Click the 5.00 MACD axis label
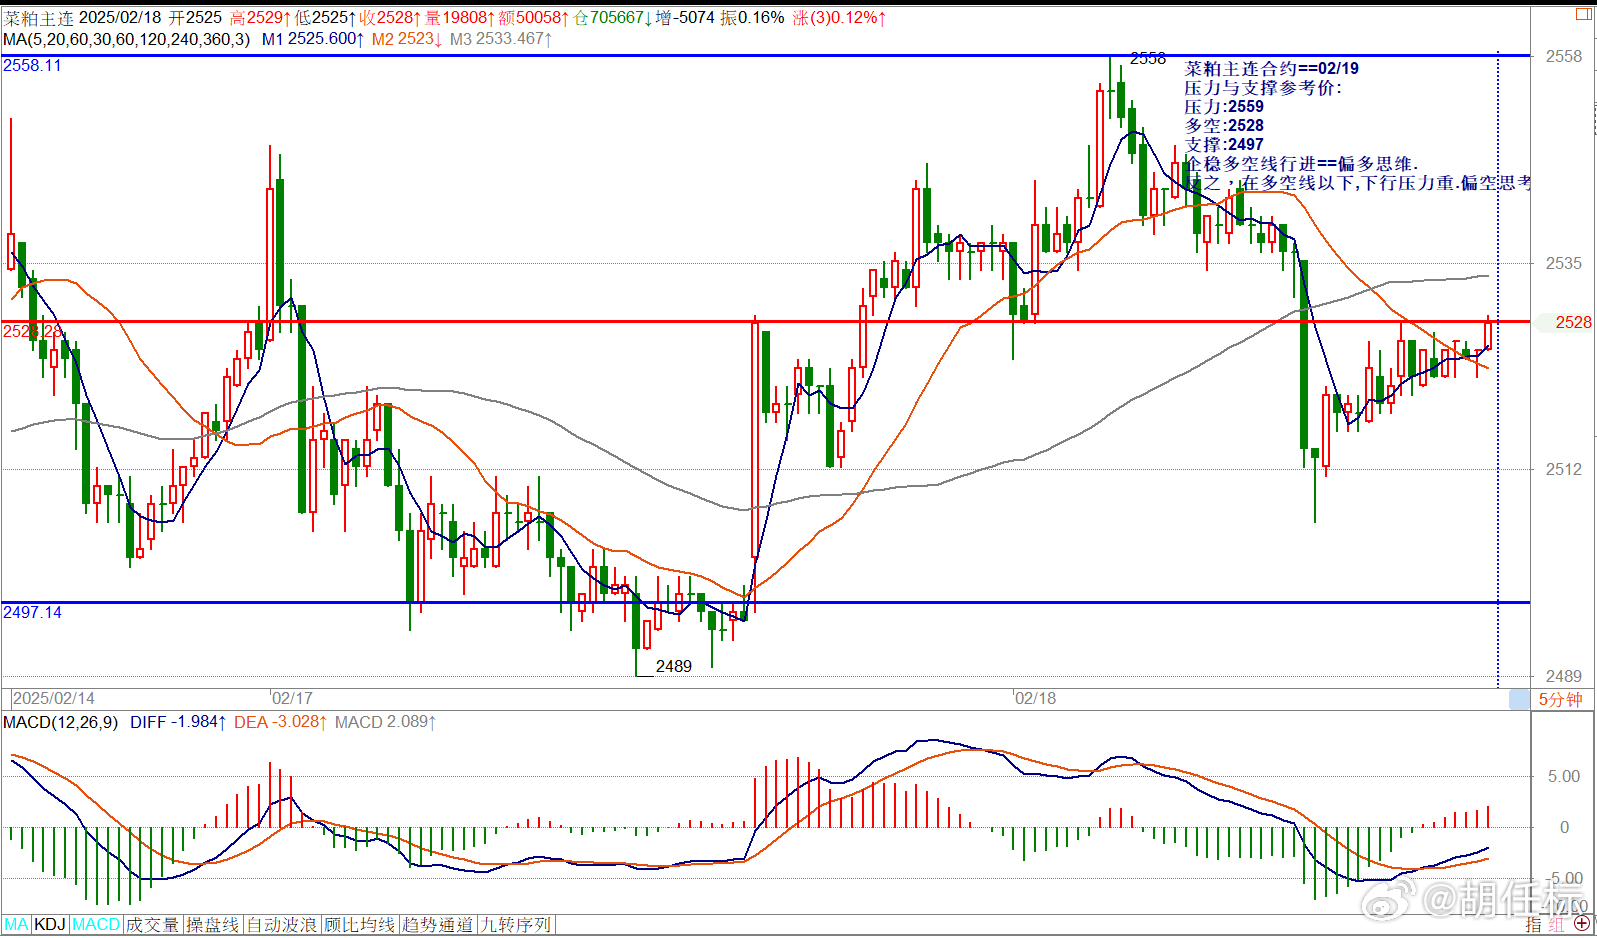The width and height of the screenshot is (1597, 938). [x=1564, y=776]
